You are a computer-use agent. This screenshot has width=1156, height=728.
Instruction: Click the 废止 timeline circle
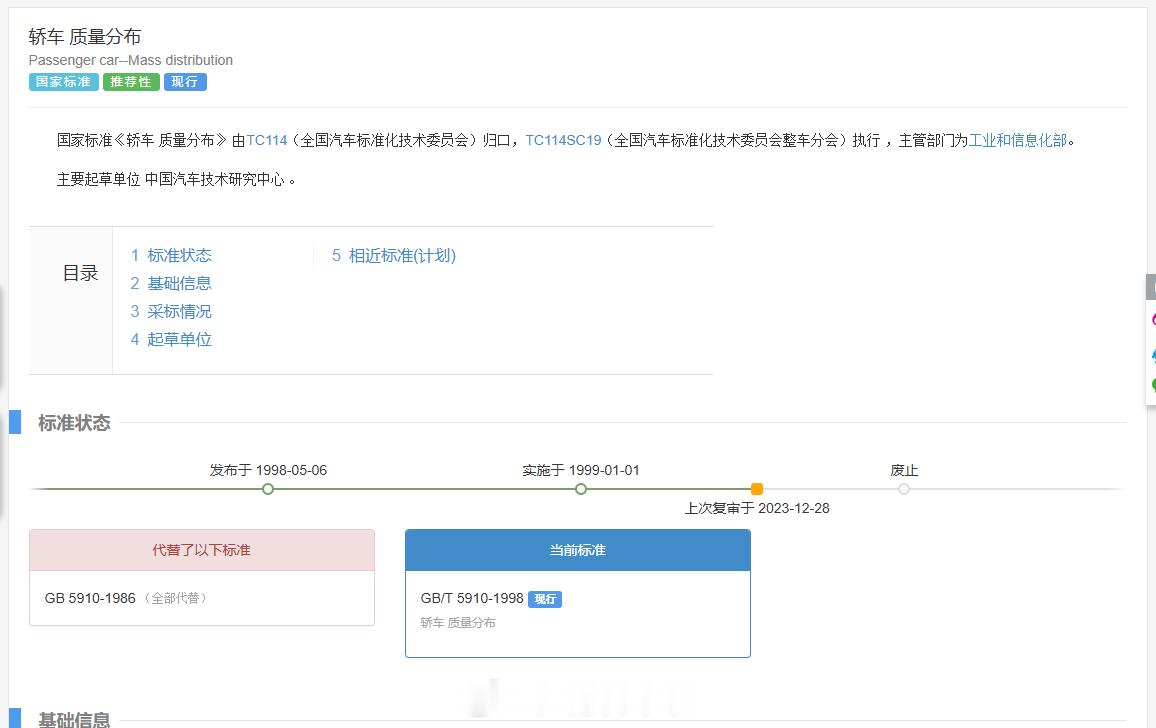(x=905, y=489)
